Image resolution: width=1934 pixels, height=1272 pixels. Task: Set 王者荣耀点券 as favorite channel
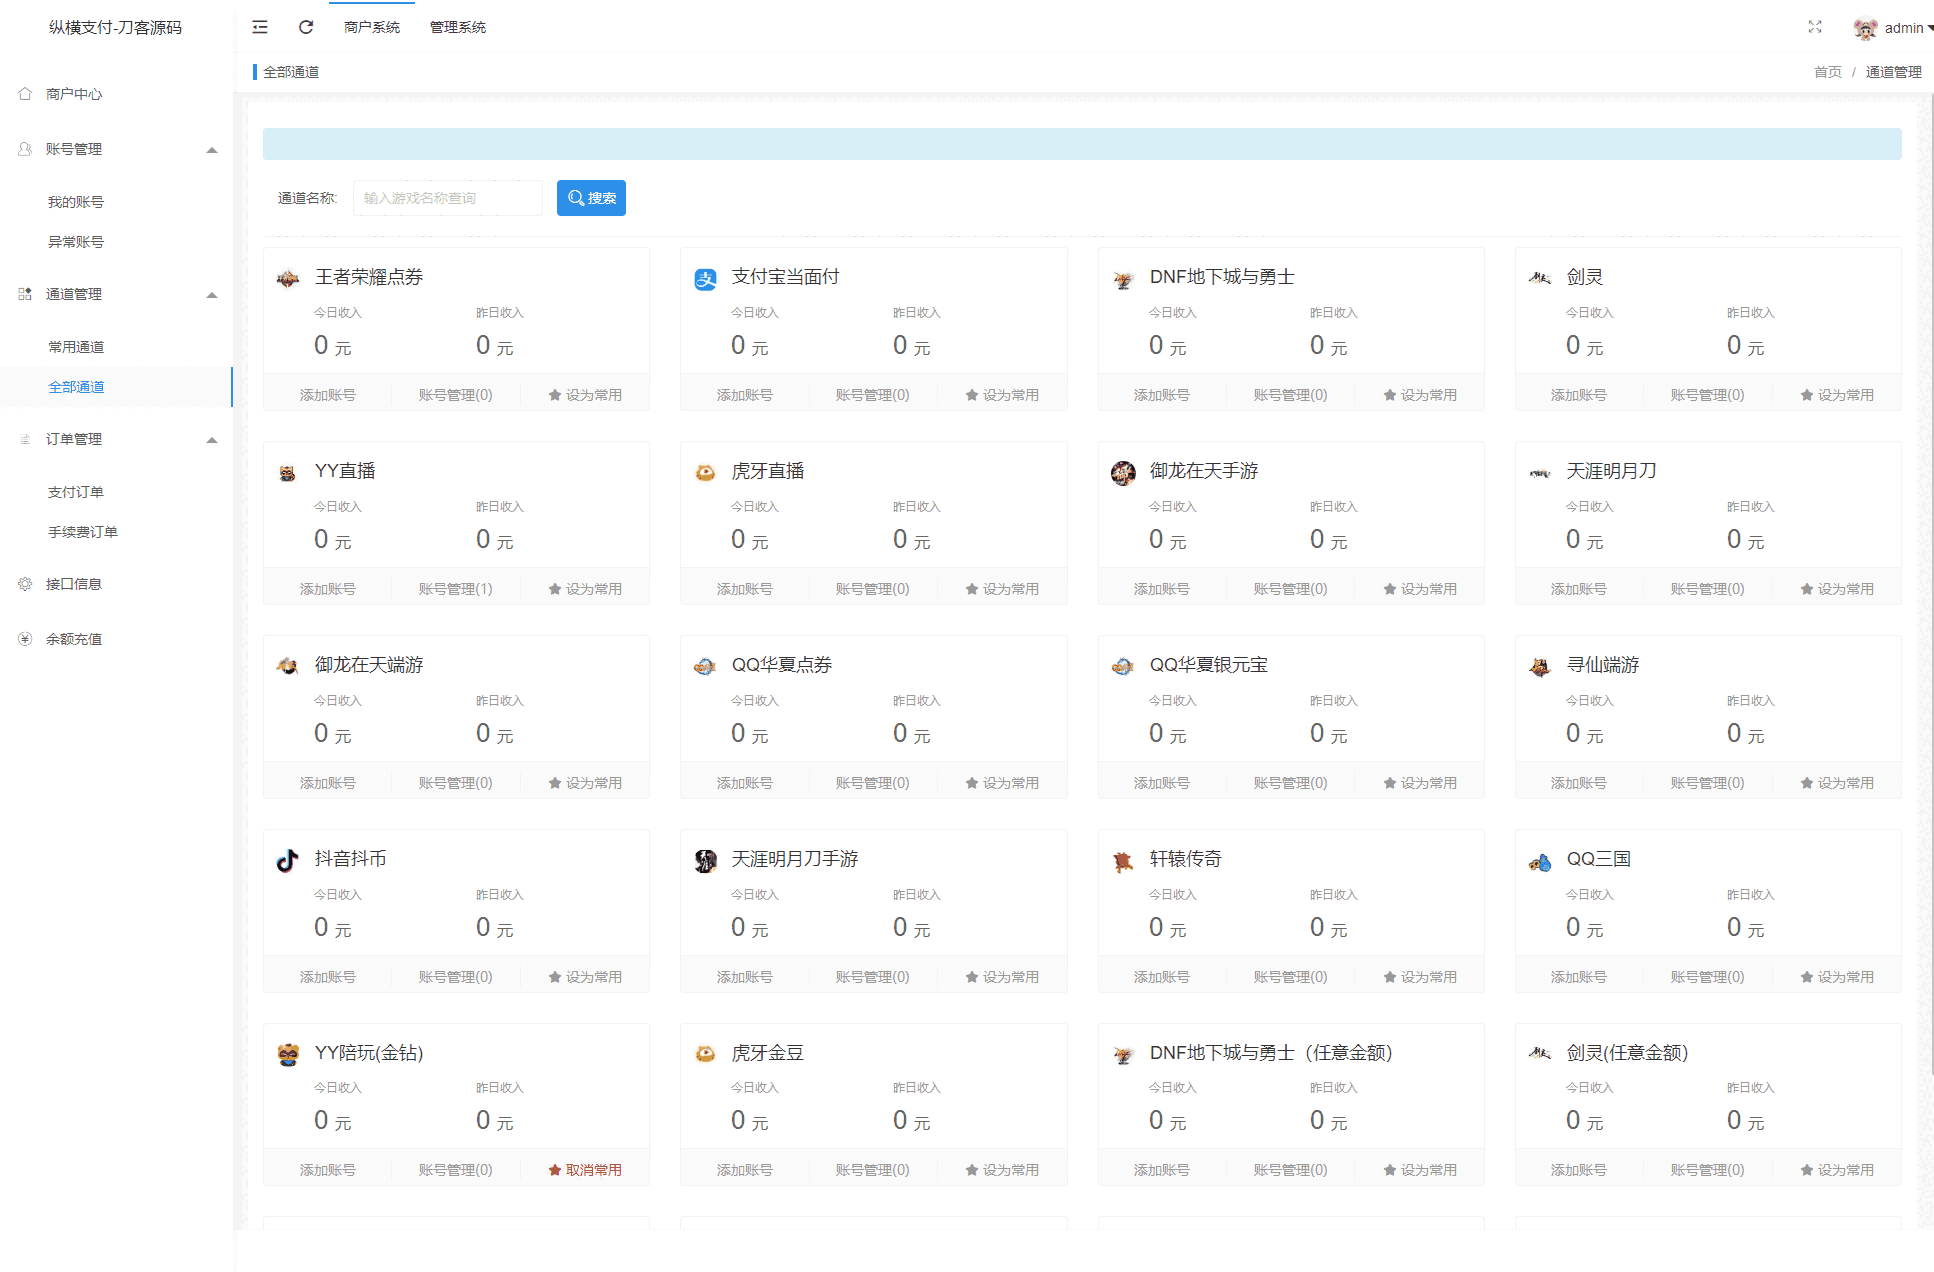coord(585,395)
